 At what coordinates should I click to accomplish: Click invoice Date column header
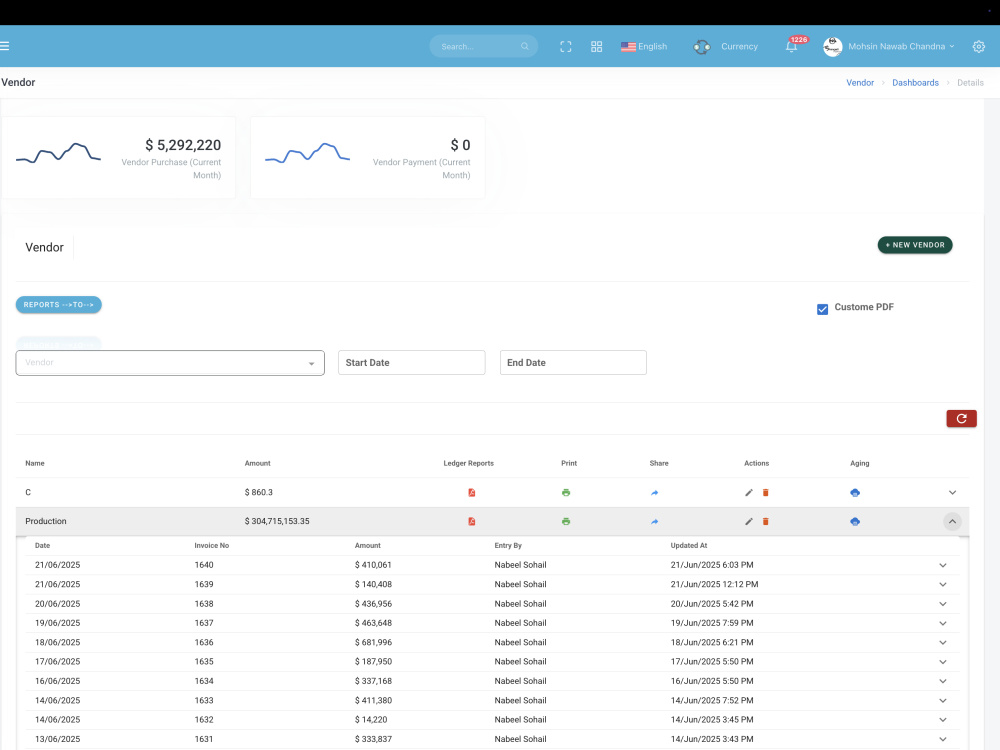[43, 546]
